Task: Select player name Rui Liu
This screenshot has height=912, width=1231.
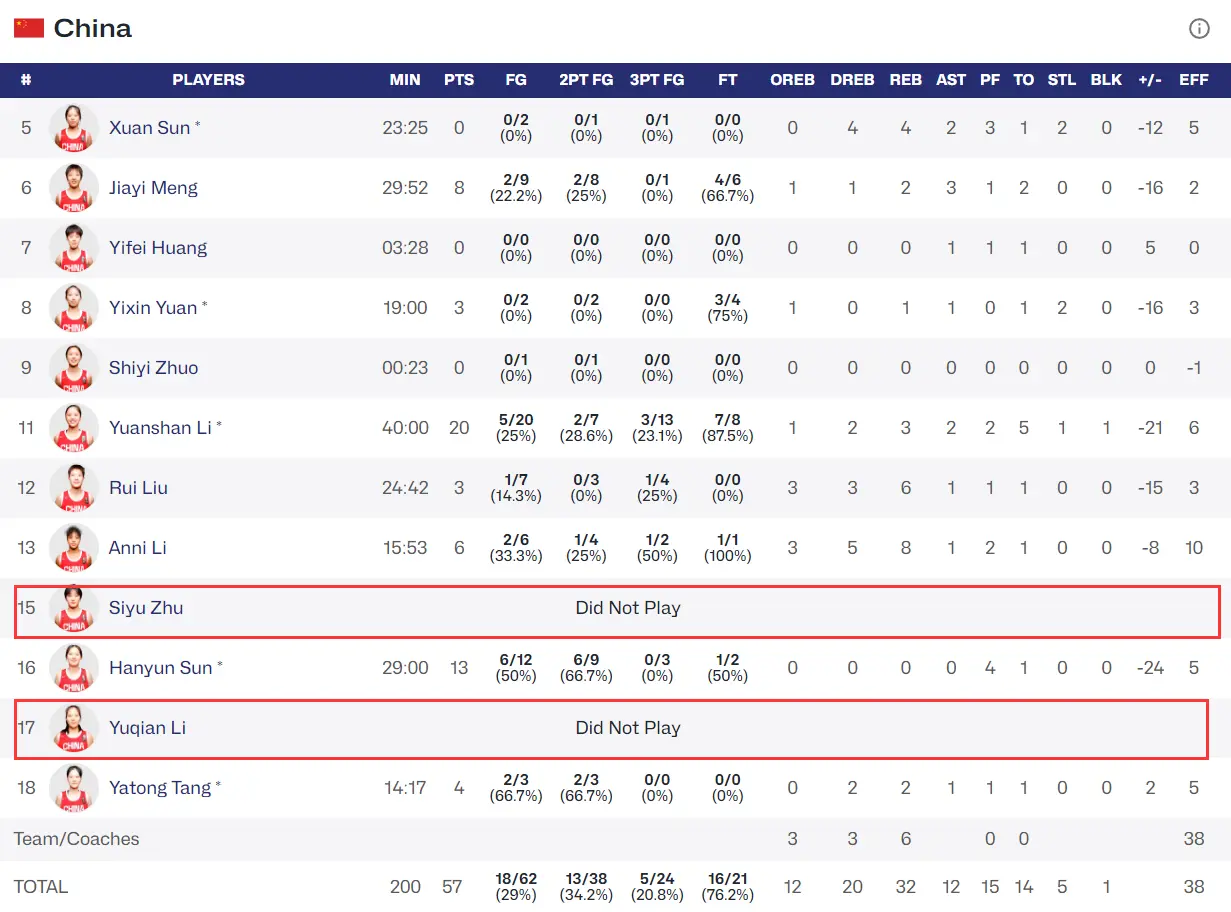Action: [x=138, y=488]
